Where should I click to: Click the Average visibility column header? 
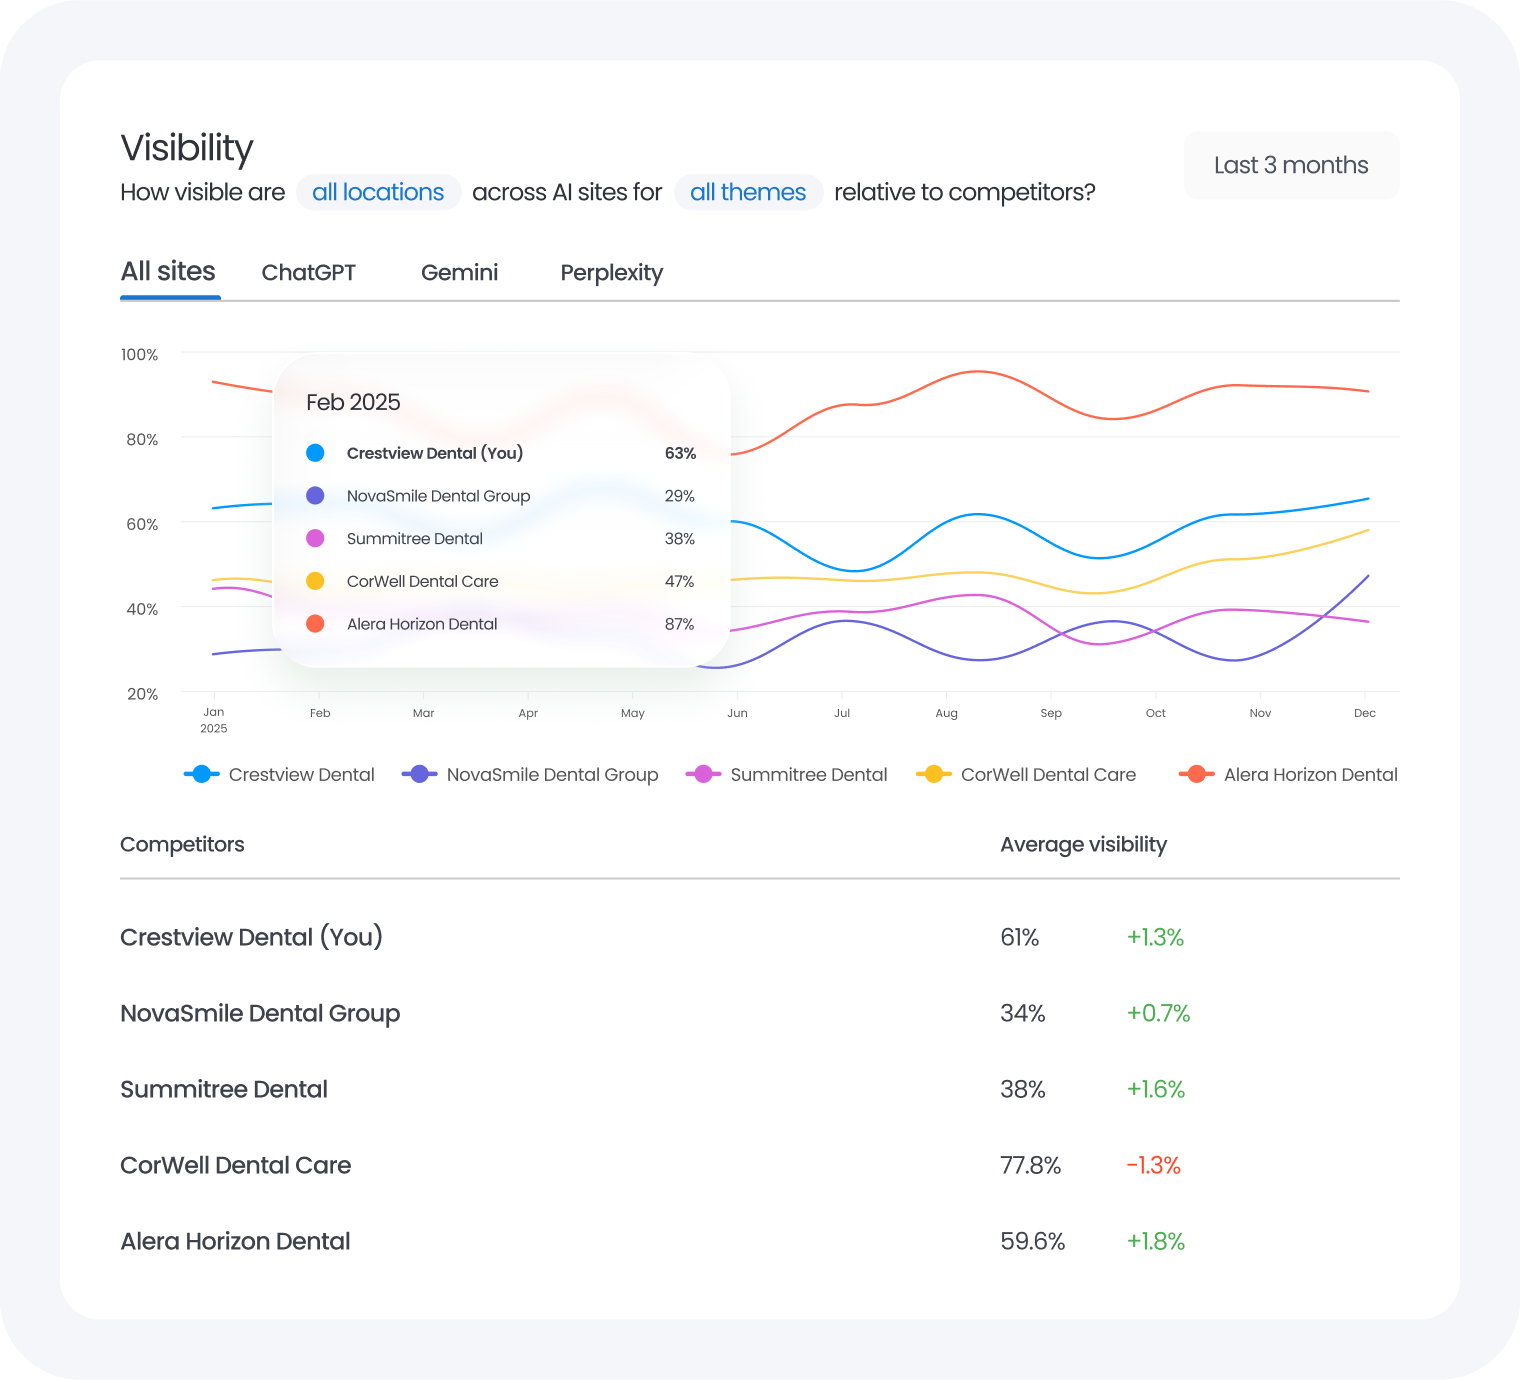click(1083, 844)
